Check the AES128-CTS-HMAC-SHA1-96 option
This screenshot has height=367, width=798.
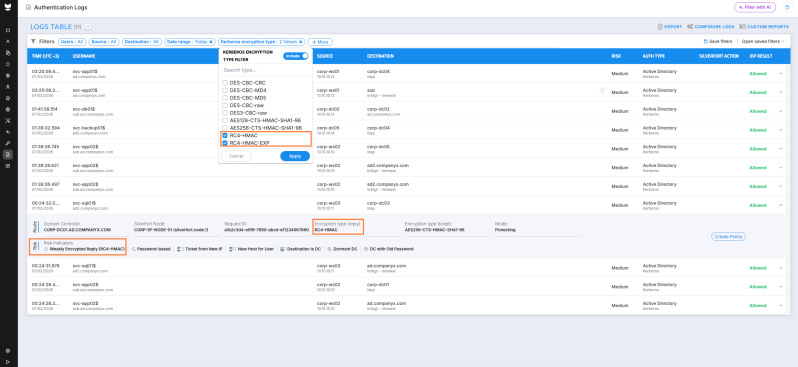tap(225, 120)
